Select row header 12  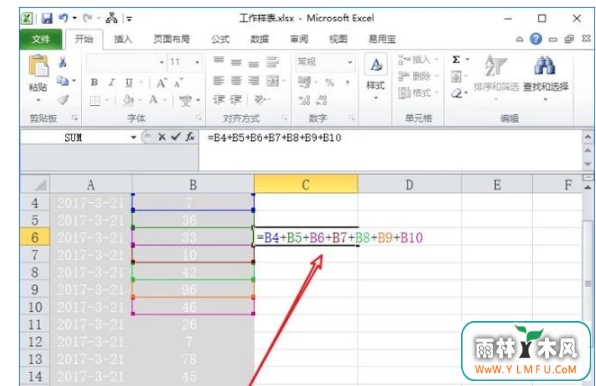point(35,342)
